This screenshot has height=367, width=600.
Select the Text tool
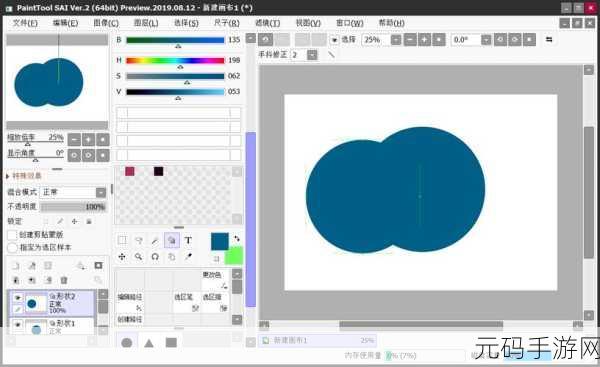(188, 240)
